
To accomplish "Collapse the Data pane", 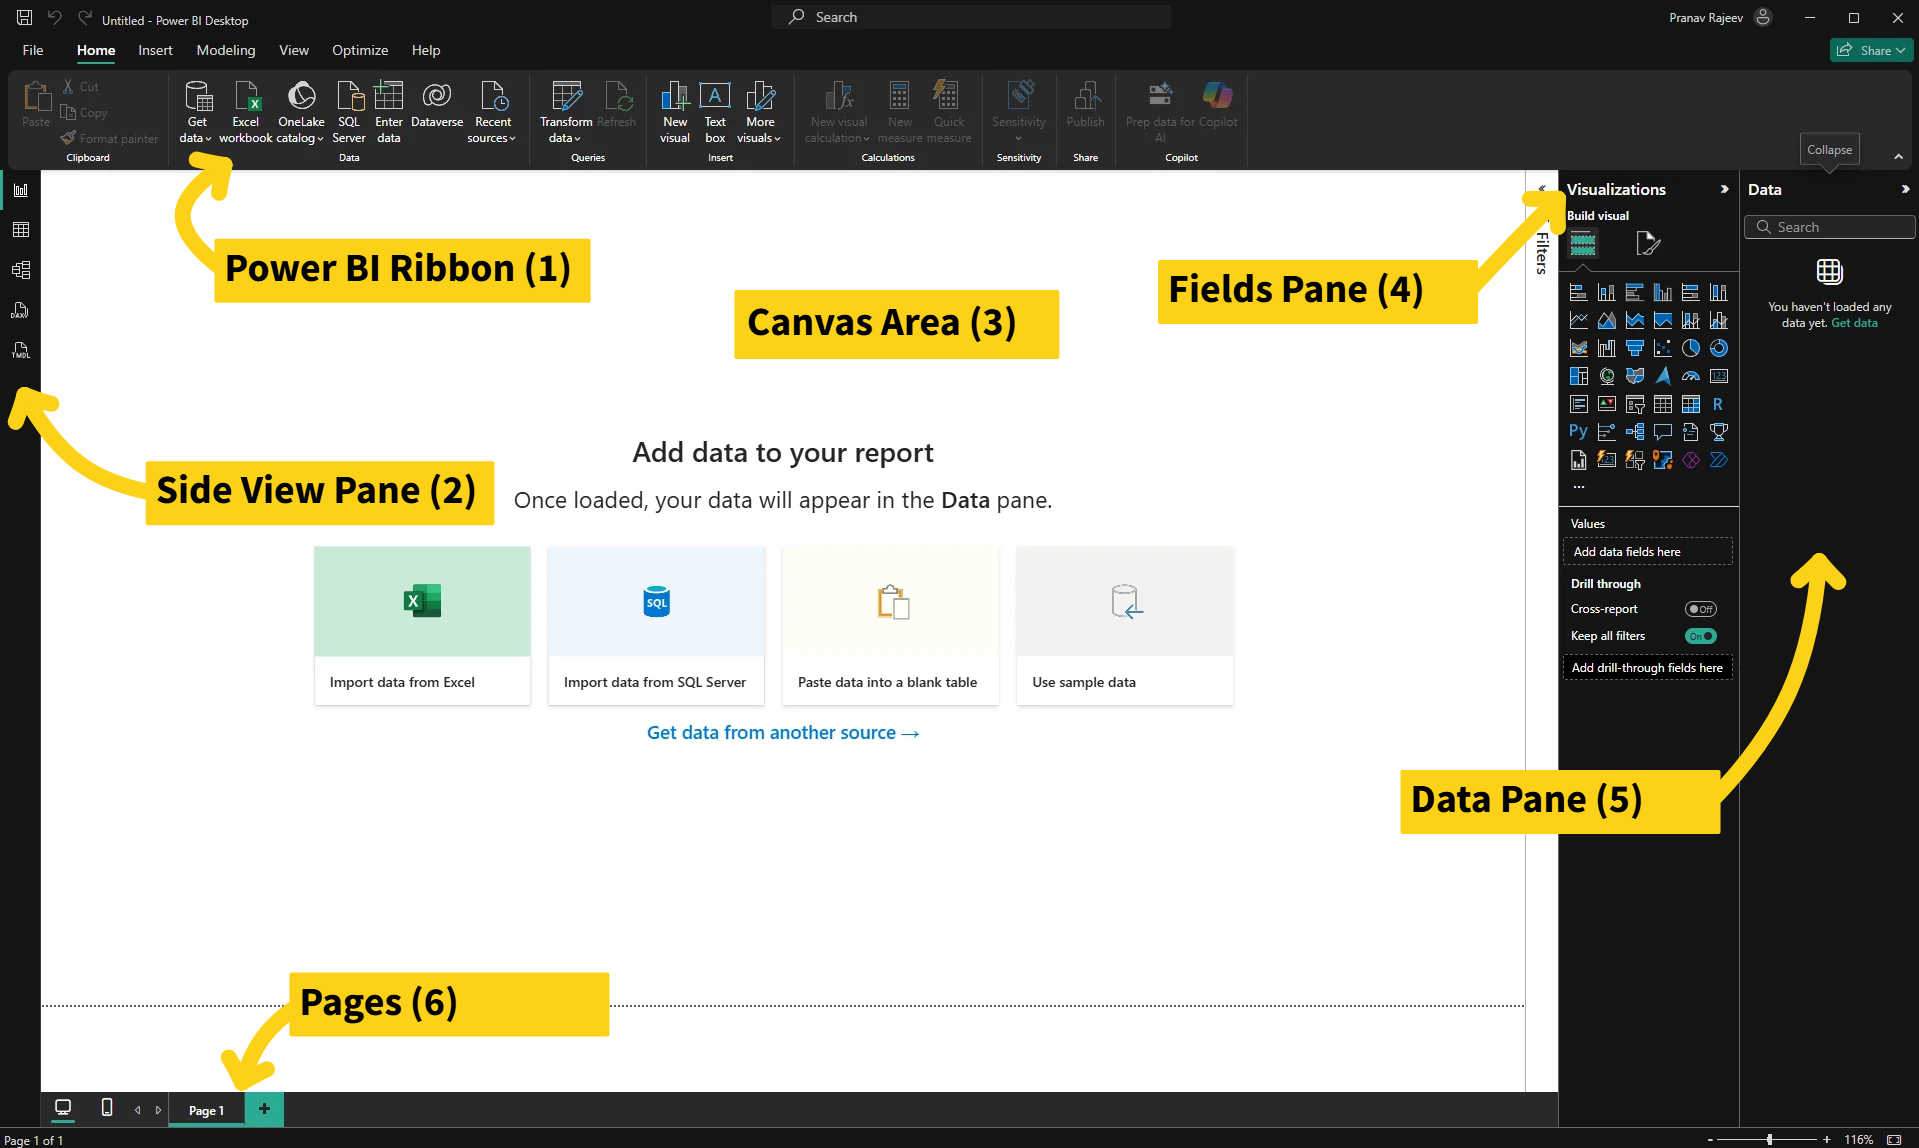I will (x=1905, y=189).
